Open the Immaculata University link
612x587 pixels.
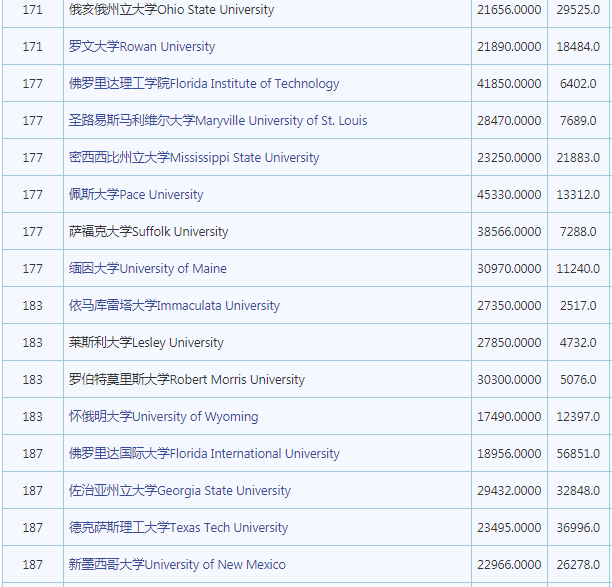click(x=174, y=306)
